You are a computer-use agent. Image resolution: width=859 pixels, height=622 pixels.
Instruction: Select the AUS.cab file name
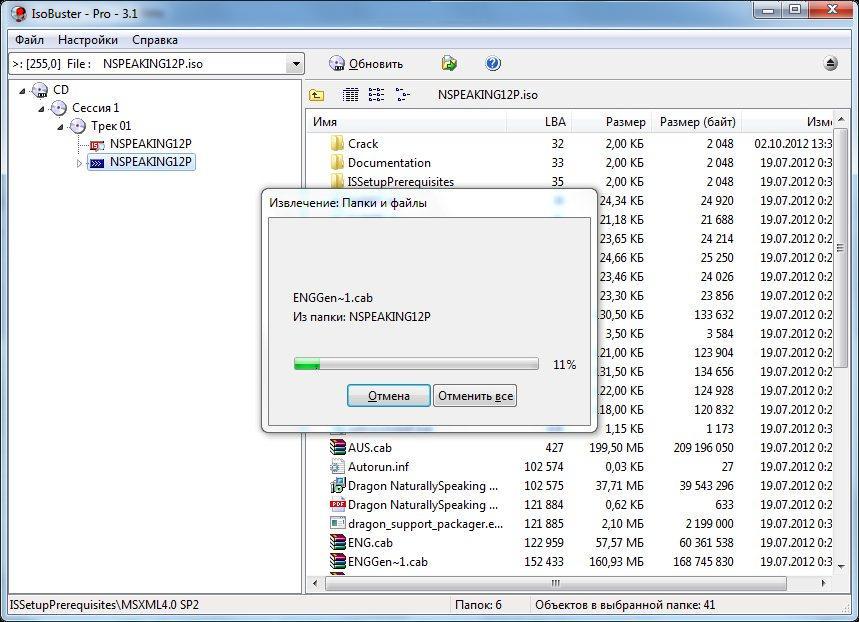[x=370, y=448]
